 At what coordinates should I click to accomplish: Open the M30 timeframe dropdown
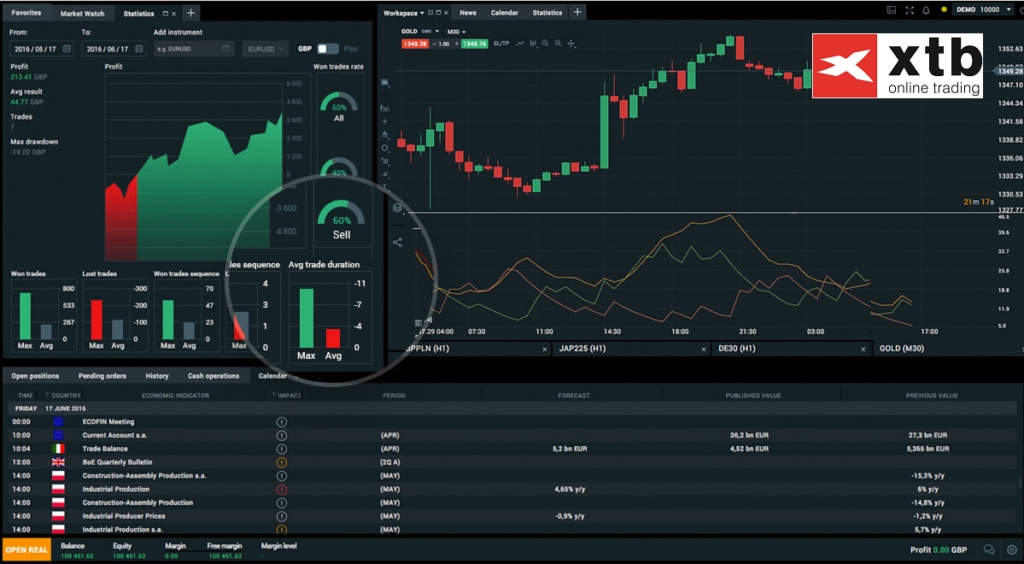pyautogui.click(x=456, y=31)
